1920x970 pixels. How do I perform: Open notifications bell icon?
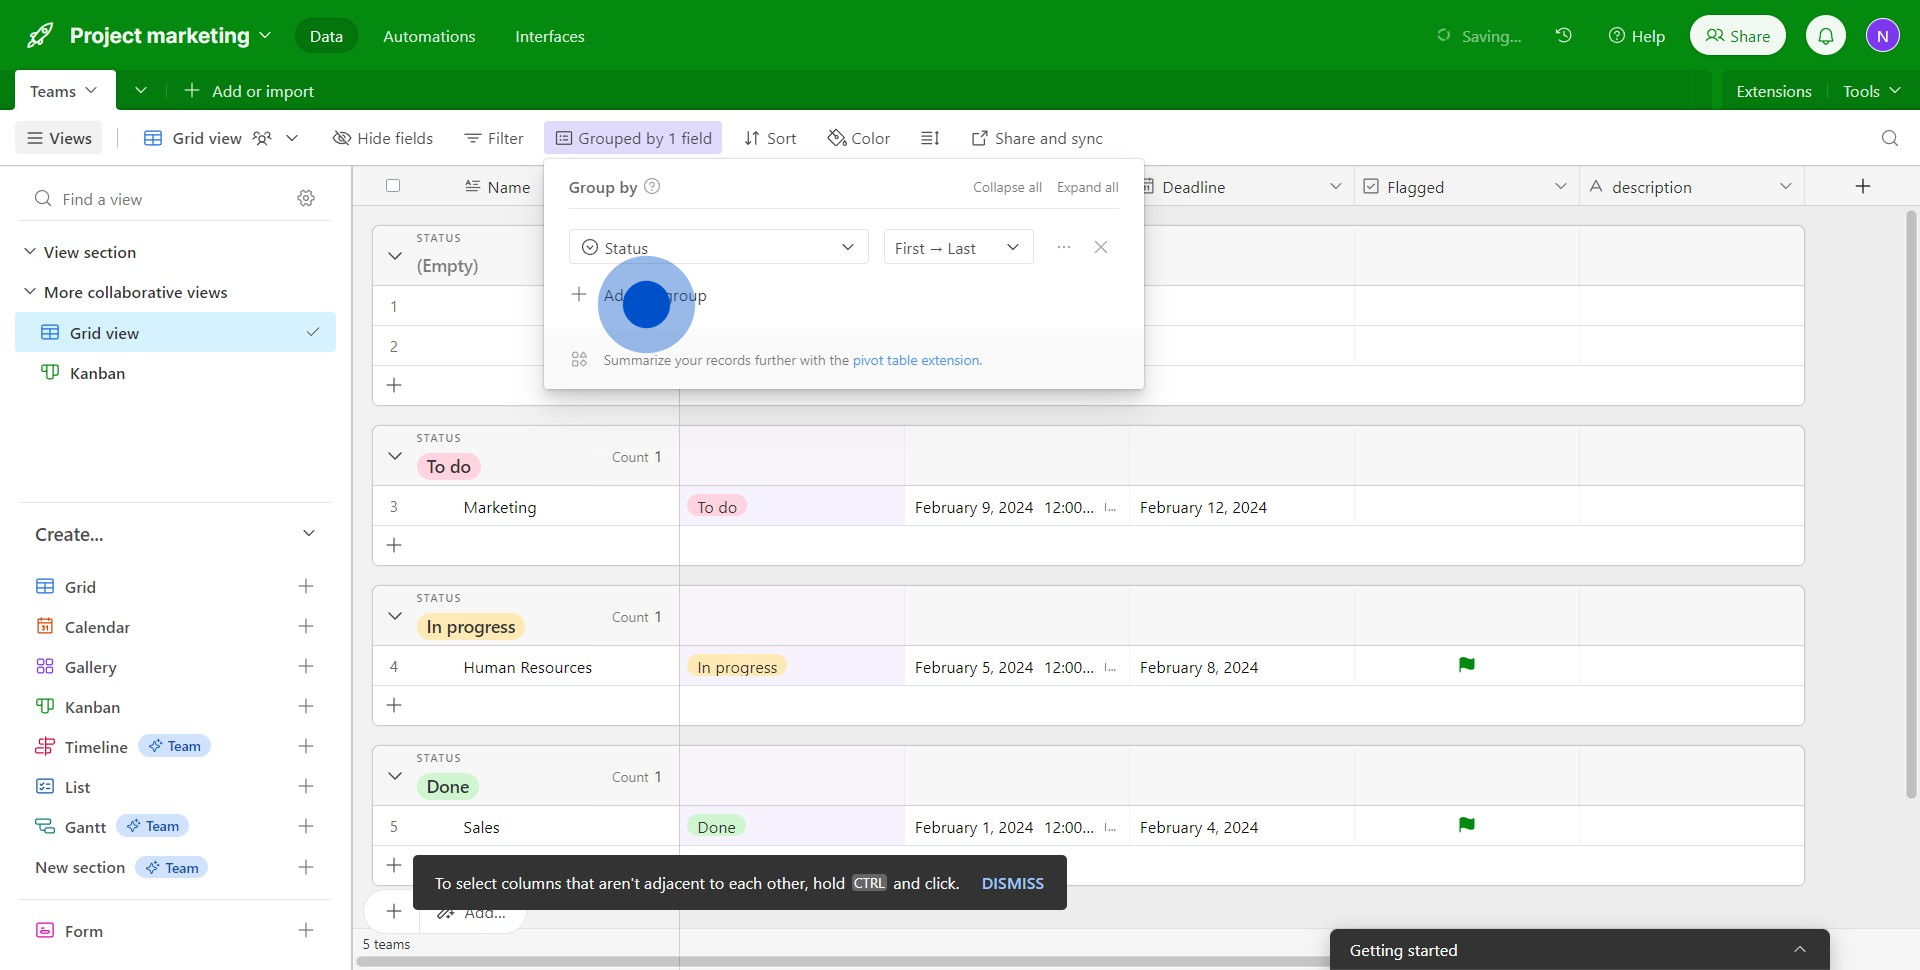(1826, 36)
